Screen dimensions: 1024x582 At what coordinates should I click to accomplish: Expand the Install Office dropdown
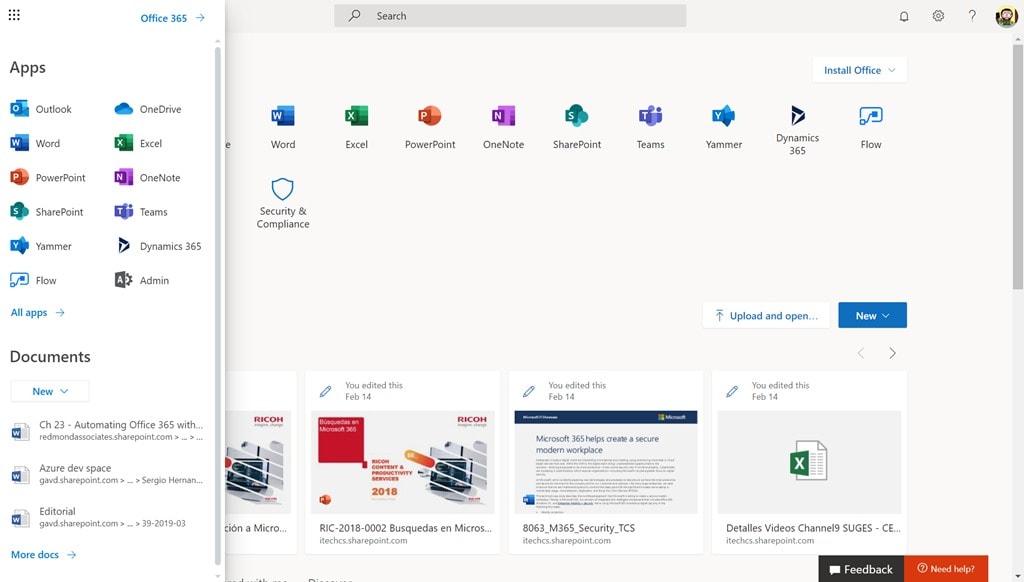[x=859, y=70]
